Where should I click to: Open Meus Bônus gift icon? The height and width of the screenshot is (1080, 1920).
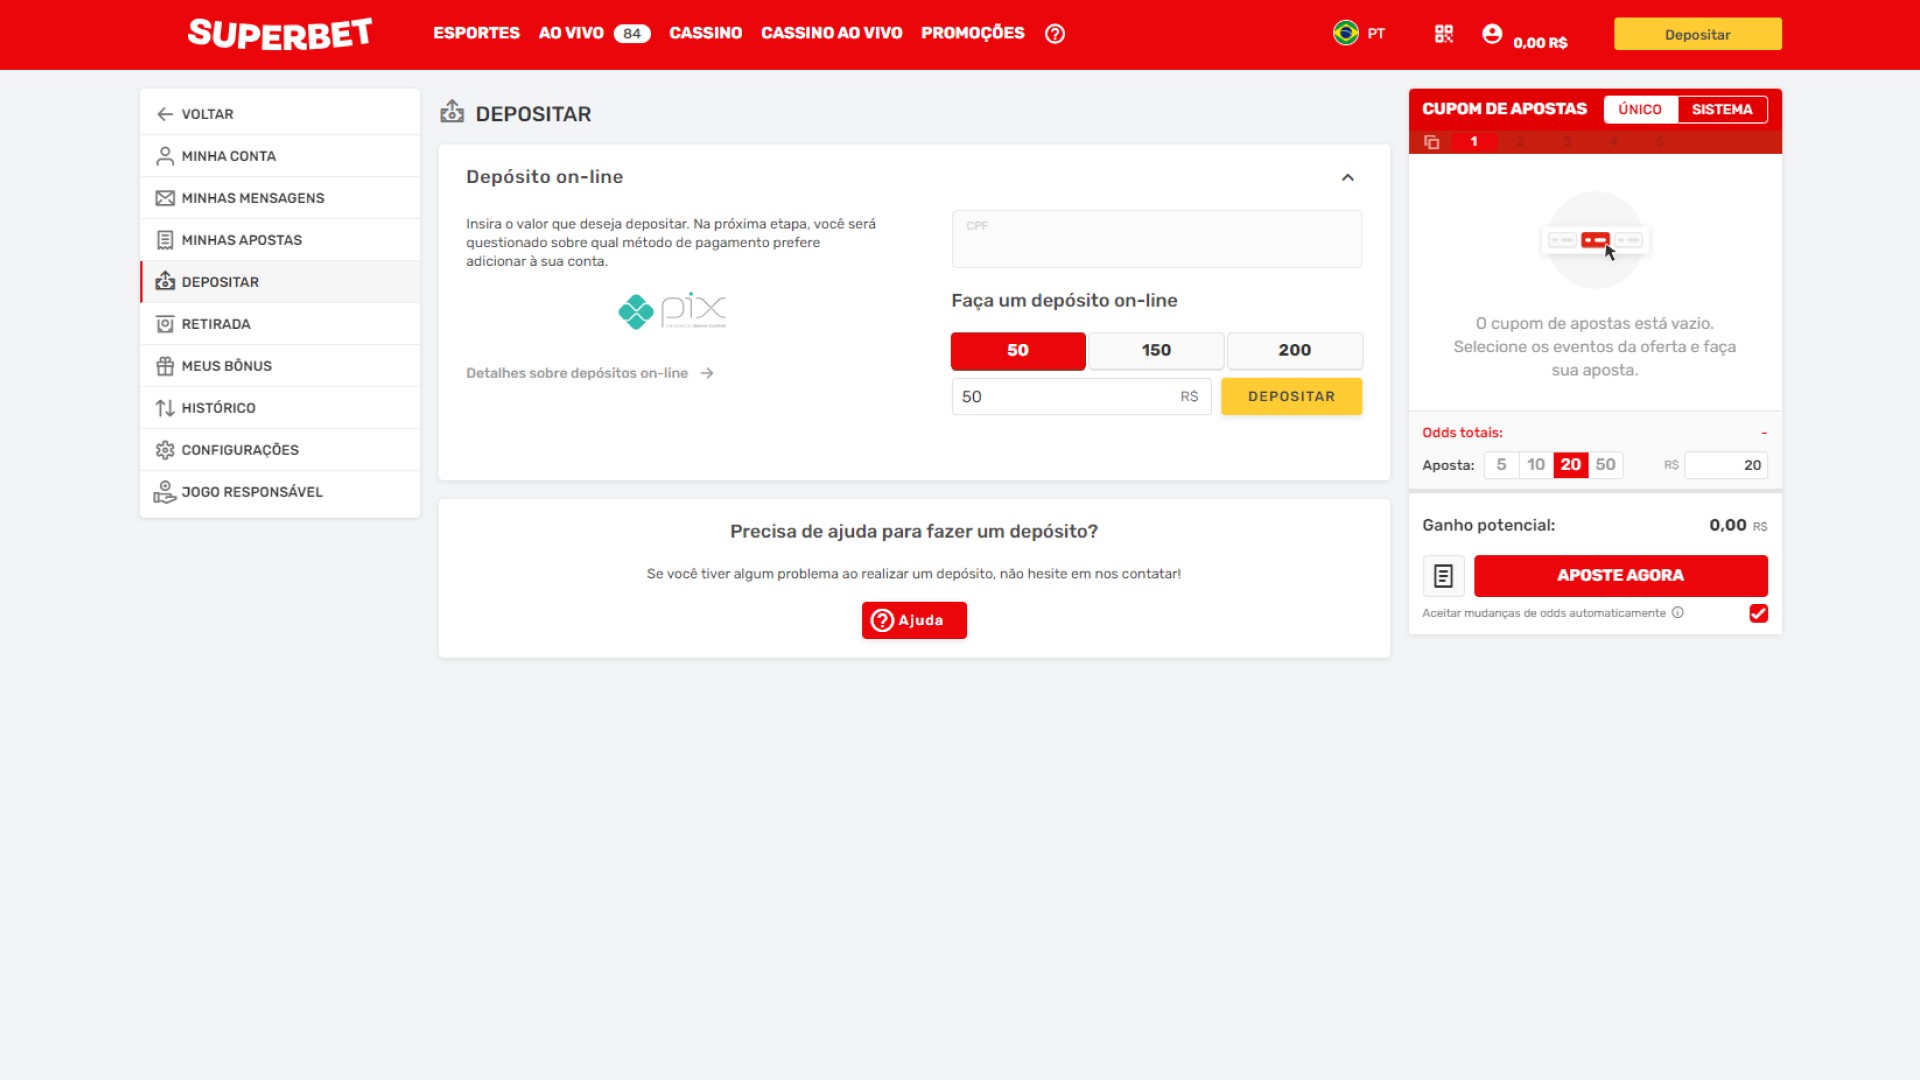165,365
